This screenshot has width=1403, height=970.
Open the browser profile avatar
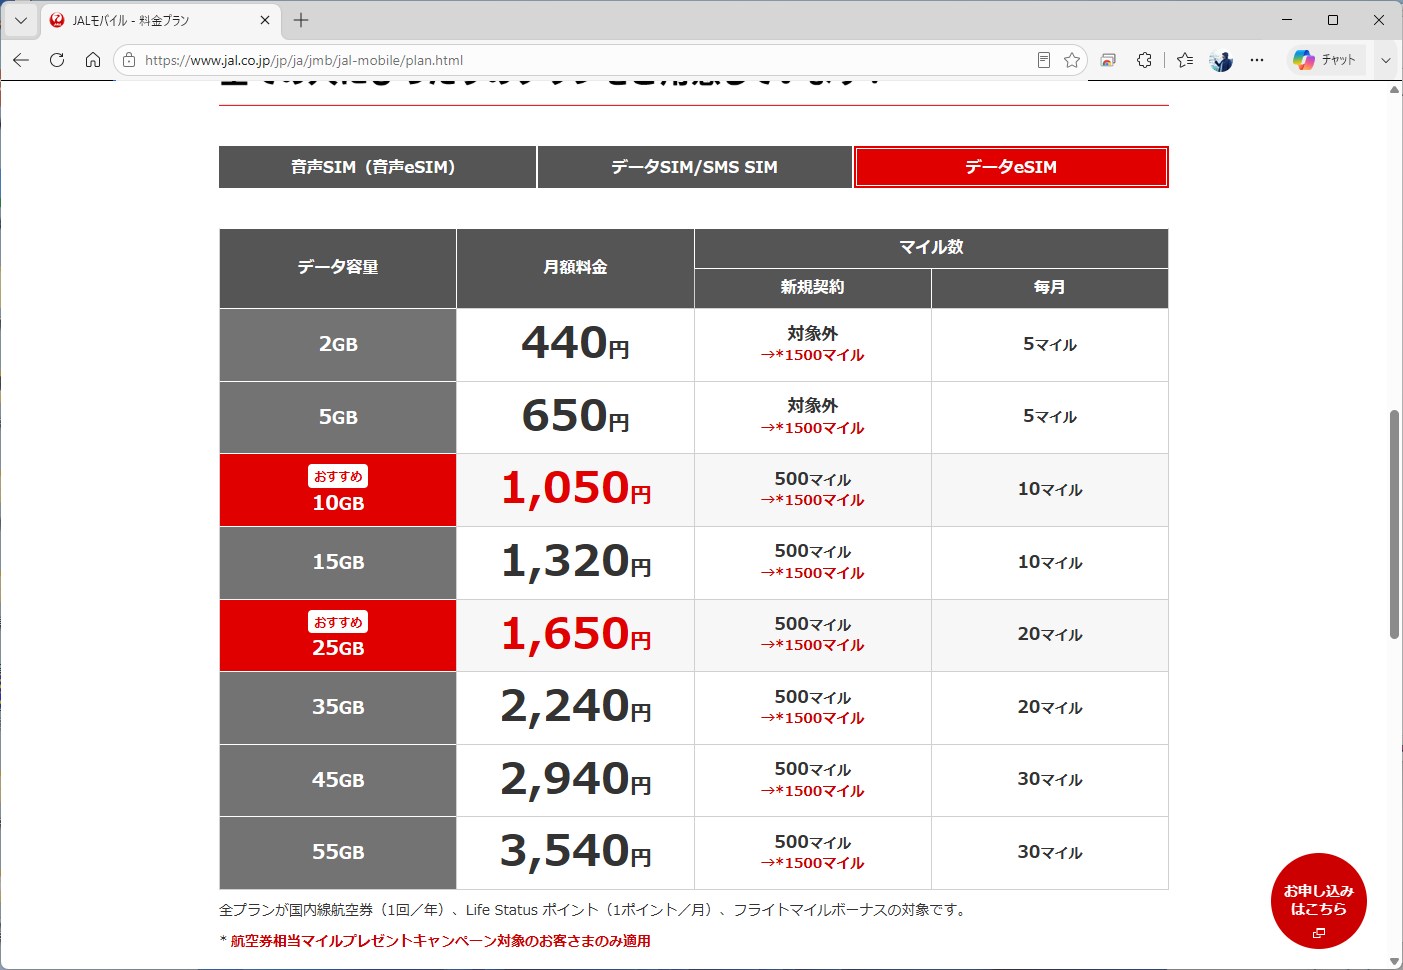(1221, 60)
